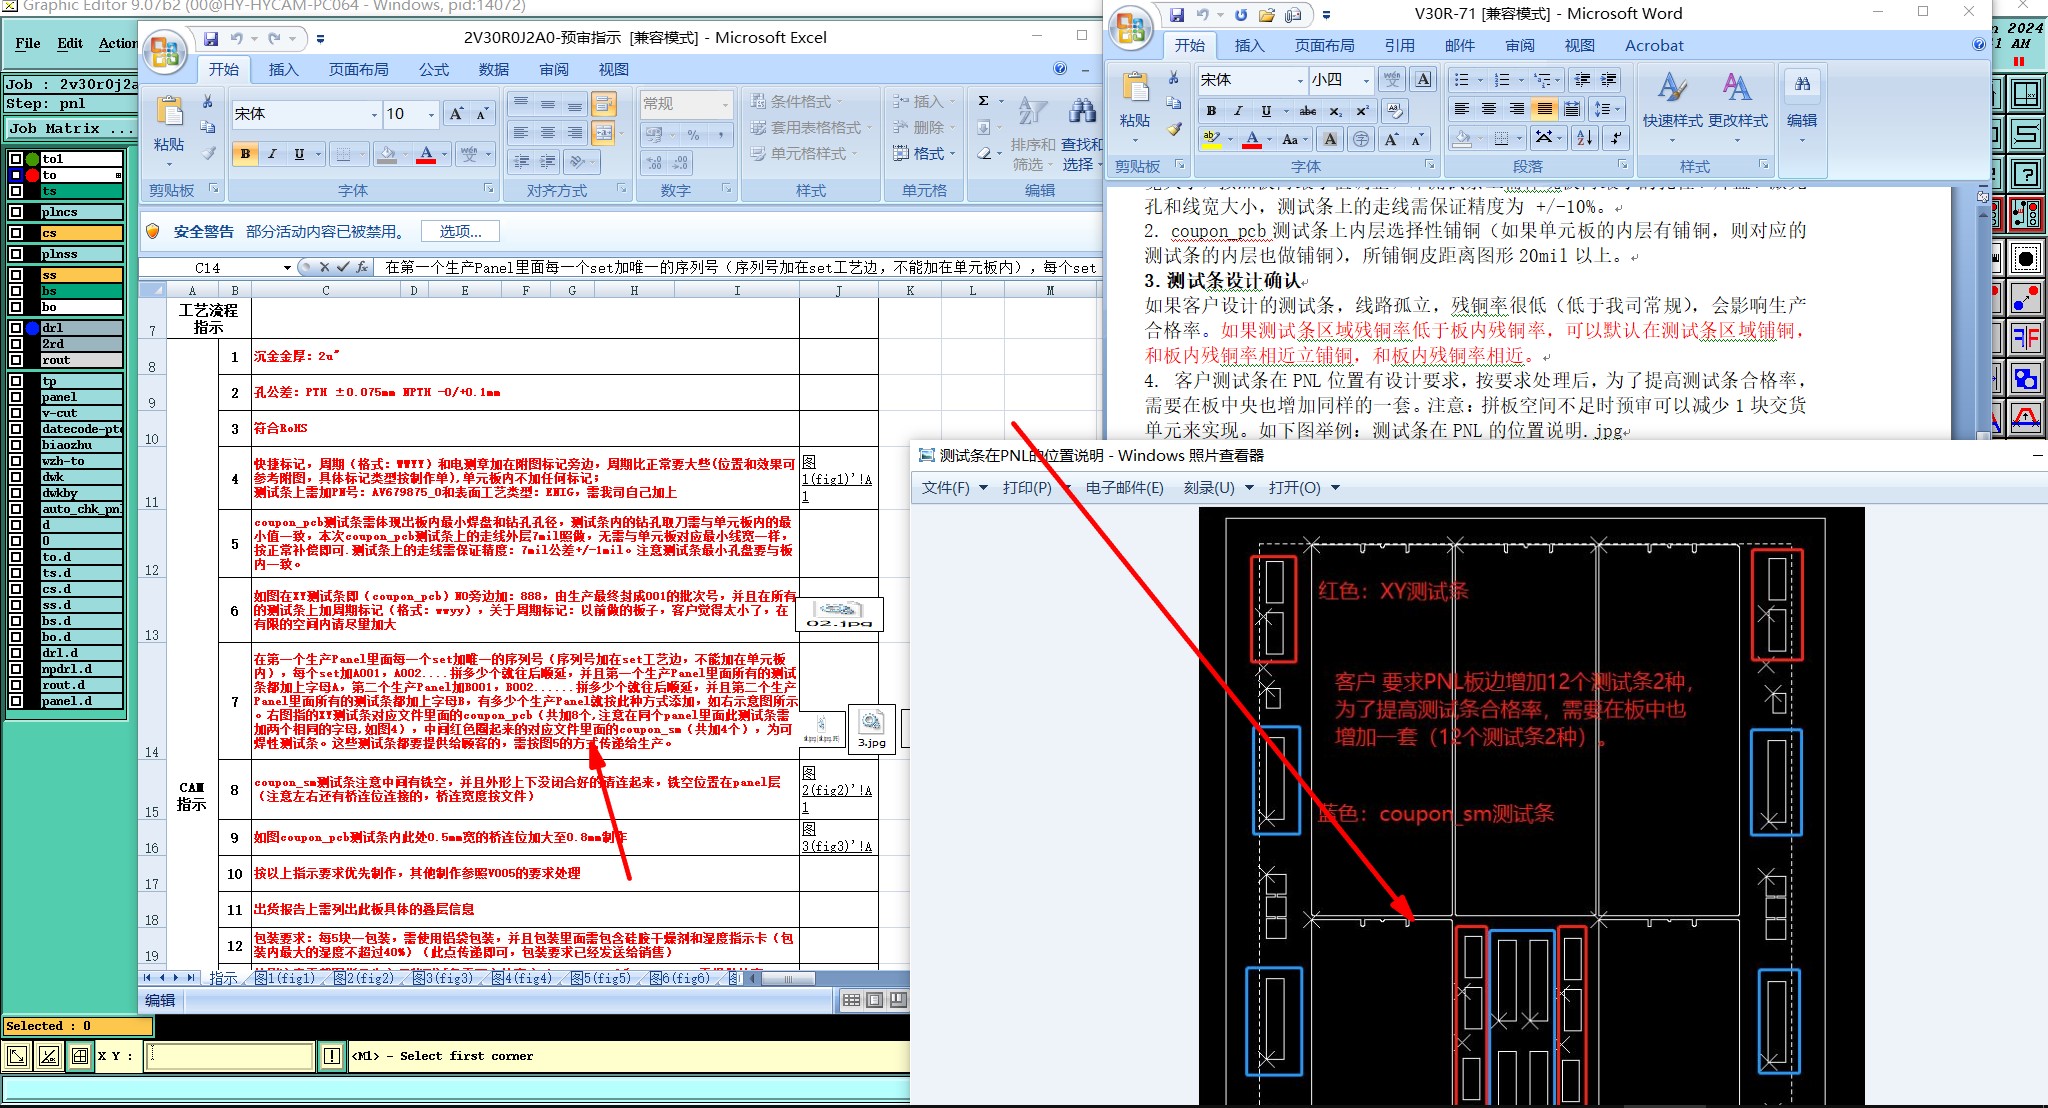Switch to Excel 公式 ribbon tab

(433, 69)
